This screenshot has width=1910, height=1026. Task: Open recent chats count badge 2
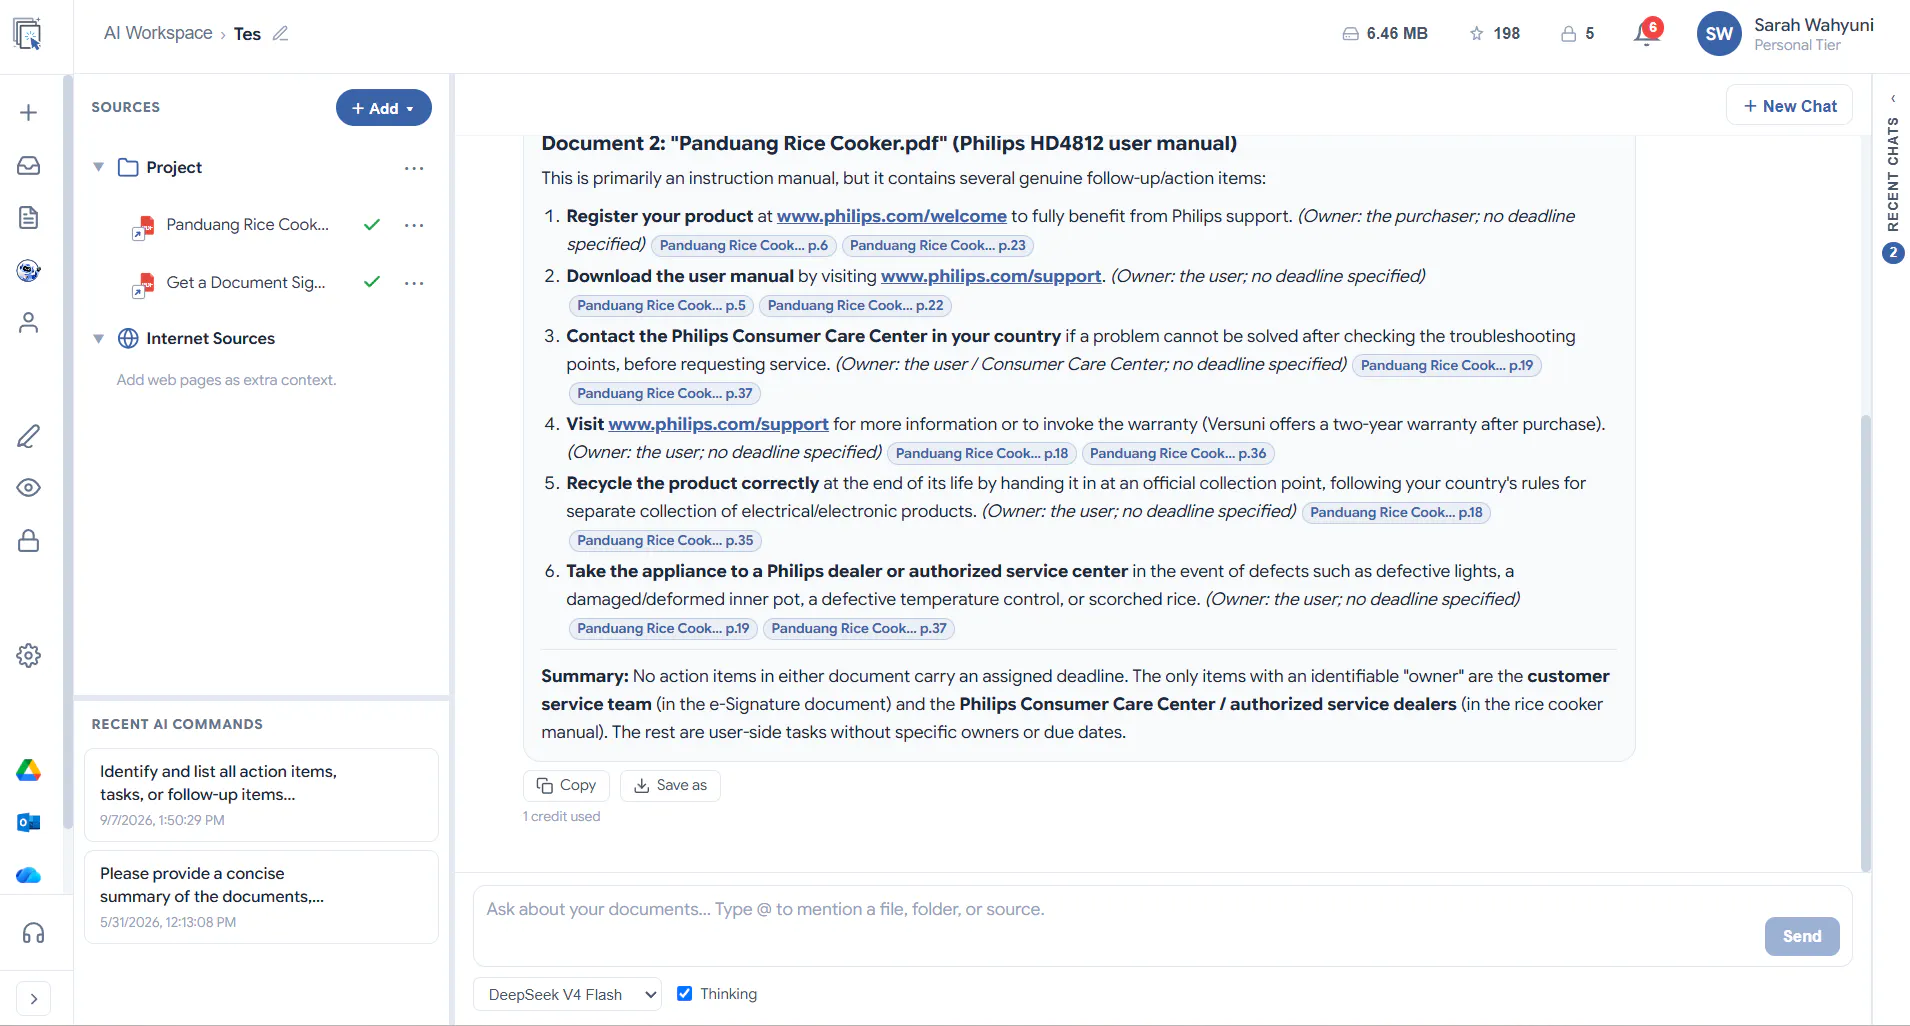click(x=1893, y=253)
